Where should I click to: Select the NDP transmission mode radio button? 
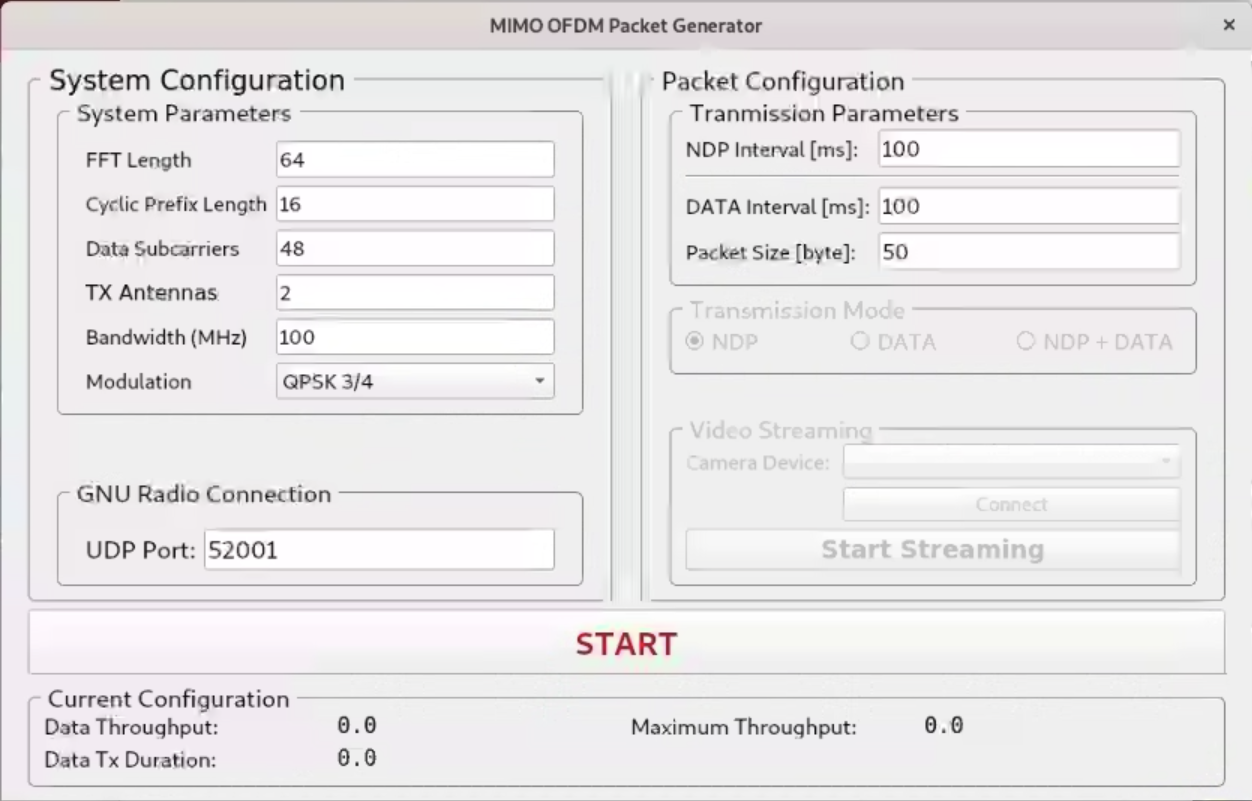(695, 342)
